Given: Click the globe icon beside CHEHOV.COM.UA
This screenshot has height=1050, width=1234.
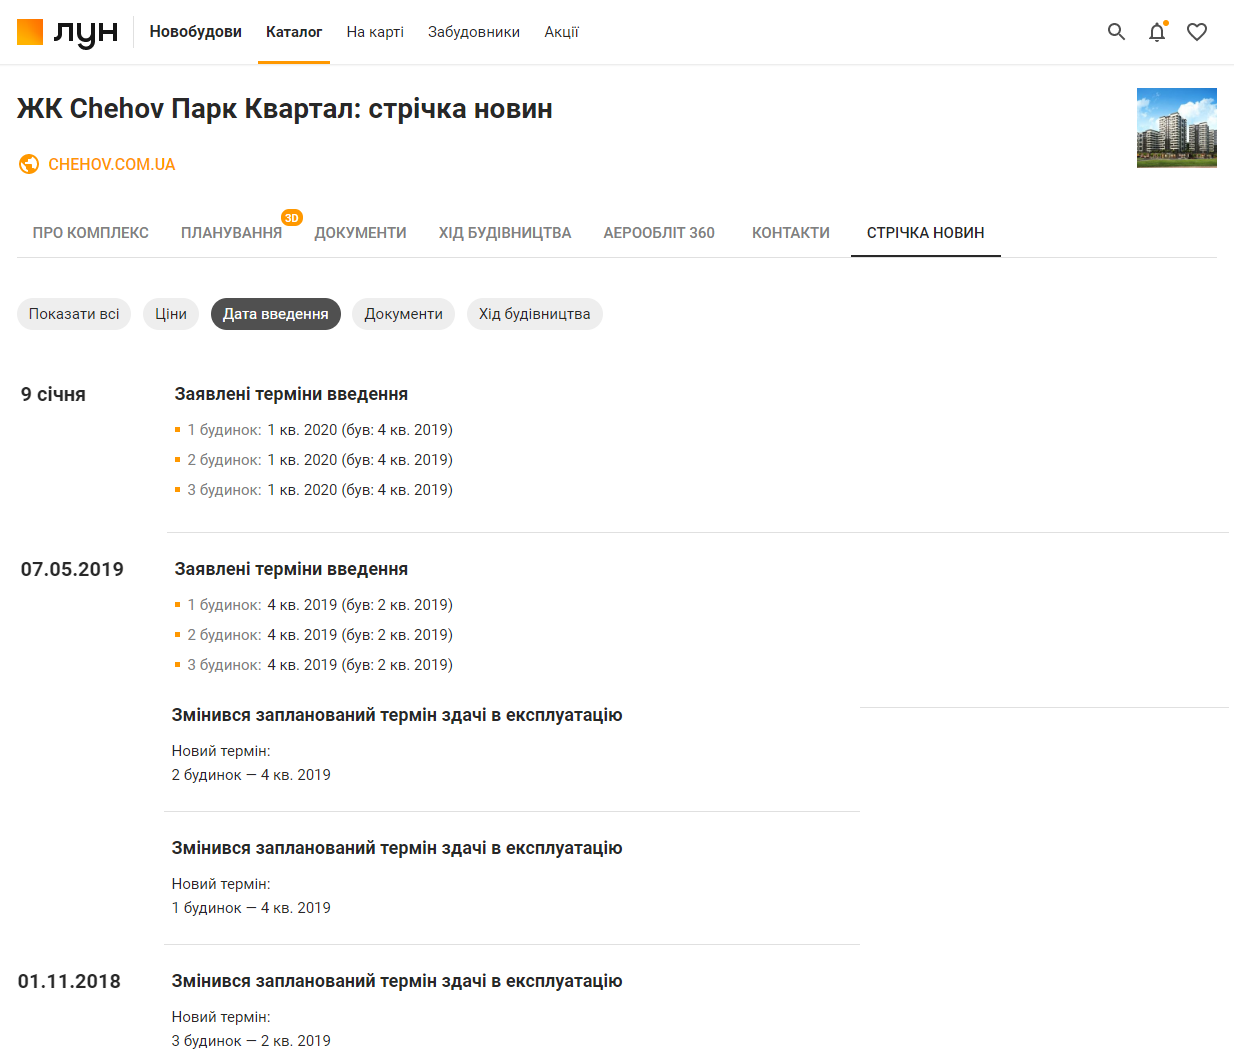Looking at the screenshot, I should [x=29, y=164].
